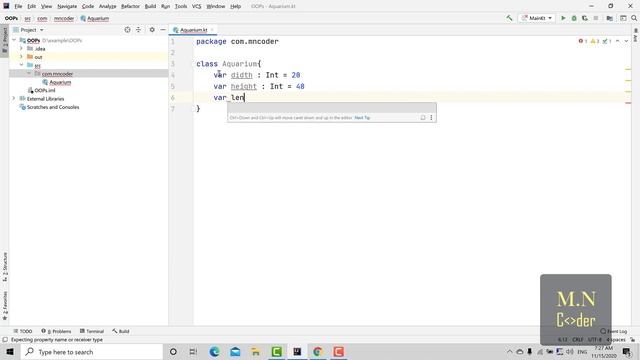640x360 pixels.
Task: Select opened file locator target icon
Action: [127, 30]
